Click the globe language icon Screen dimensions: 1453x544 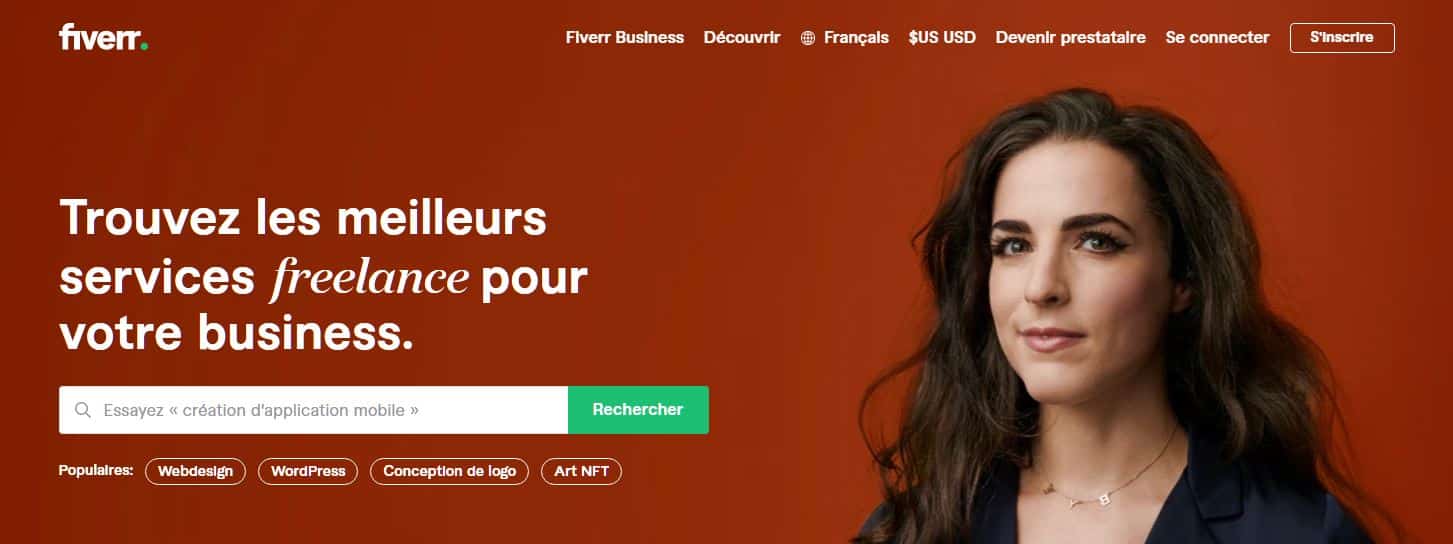pyautogui.click(x=808, y=38)
